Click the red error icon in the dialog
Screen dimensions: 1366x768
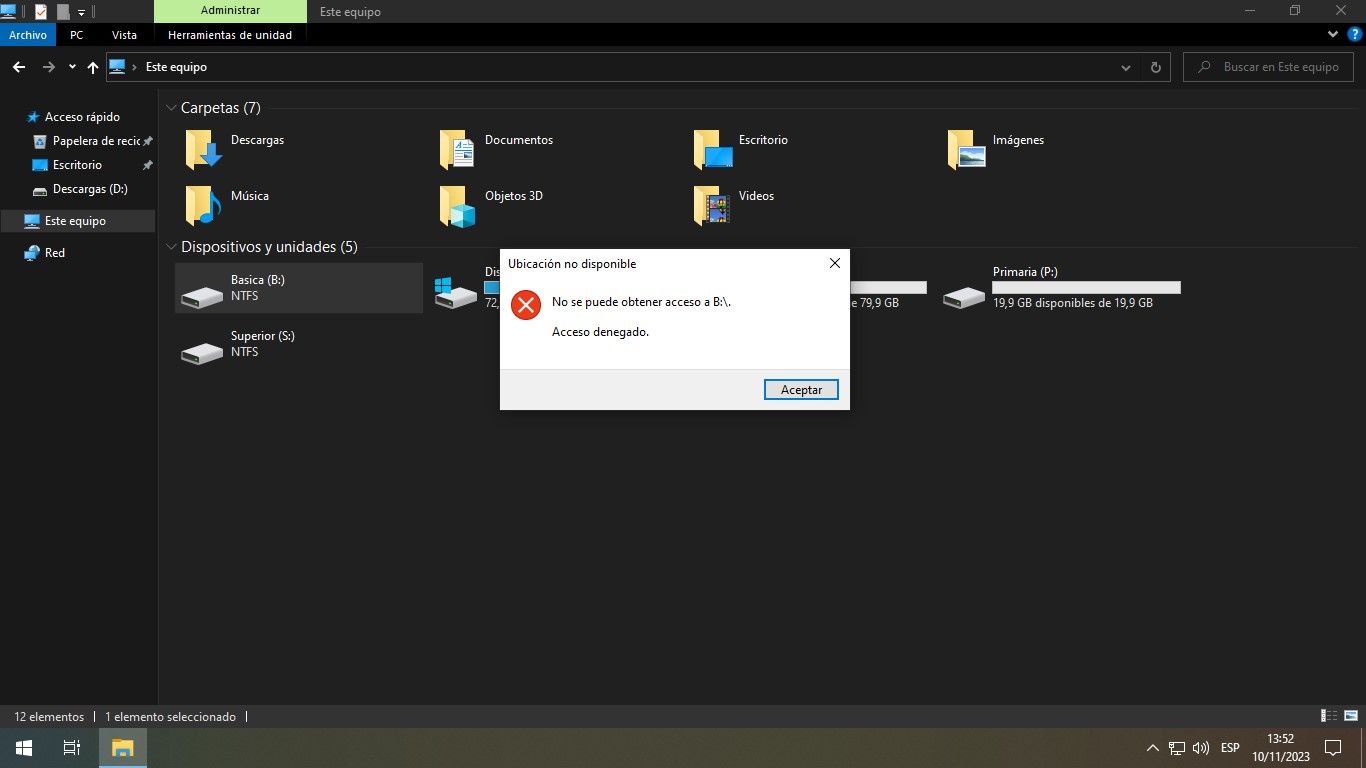(x=525, y=305)
